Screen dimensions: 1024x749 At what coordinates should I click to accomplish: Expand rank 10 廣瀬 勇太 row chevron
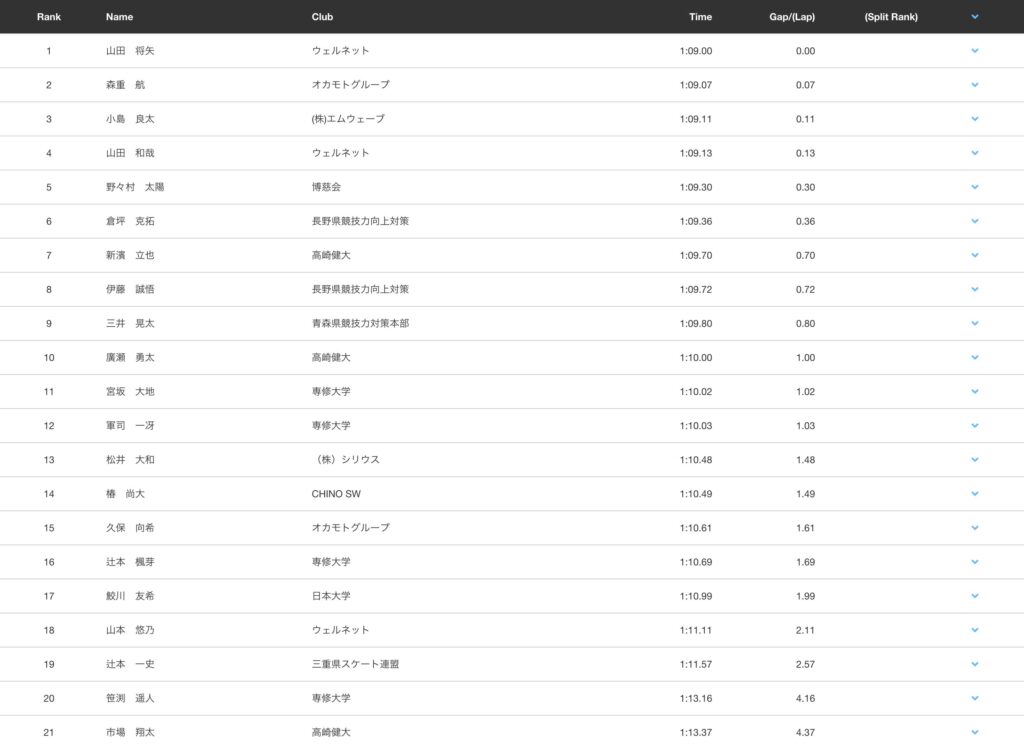click(974, 357)
